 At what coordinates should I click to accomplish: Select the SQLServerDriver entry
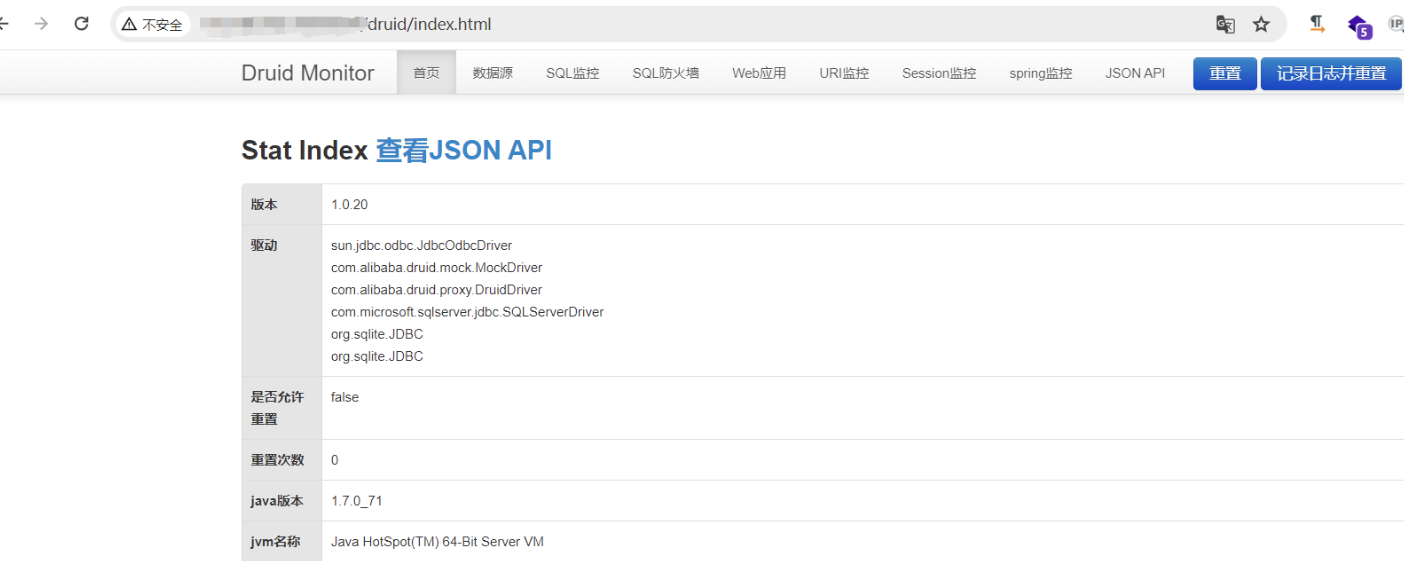pos(467,312)
